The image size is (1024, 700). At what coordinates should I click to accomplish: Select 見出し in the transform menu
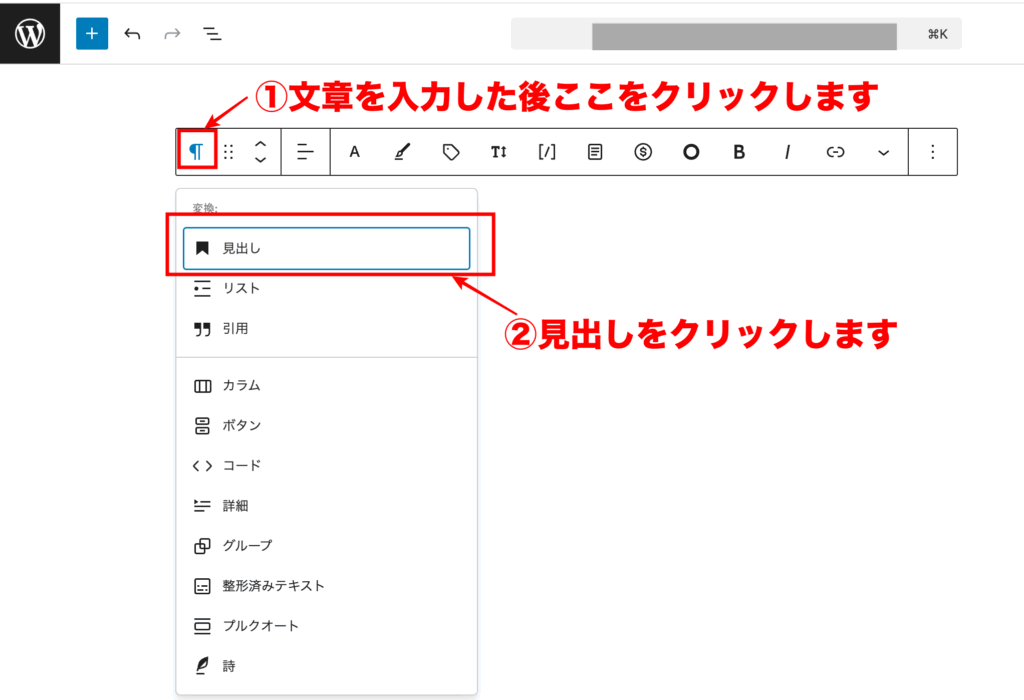pos(326,248)
